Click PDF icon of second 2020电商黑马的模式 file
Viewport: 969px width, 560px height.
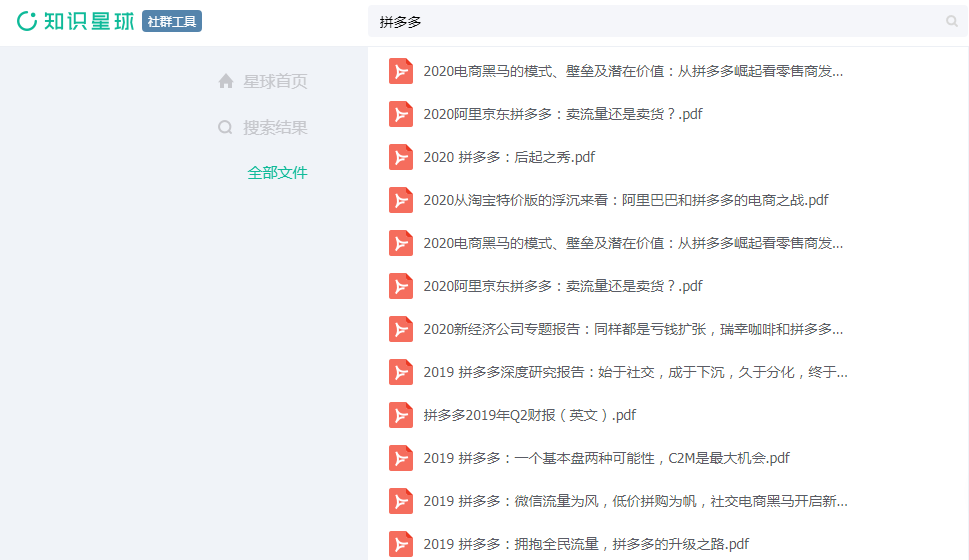tap(400, 243)
